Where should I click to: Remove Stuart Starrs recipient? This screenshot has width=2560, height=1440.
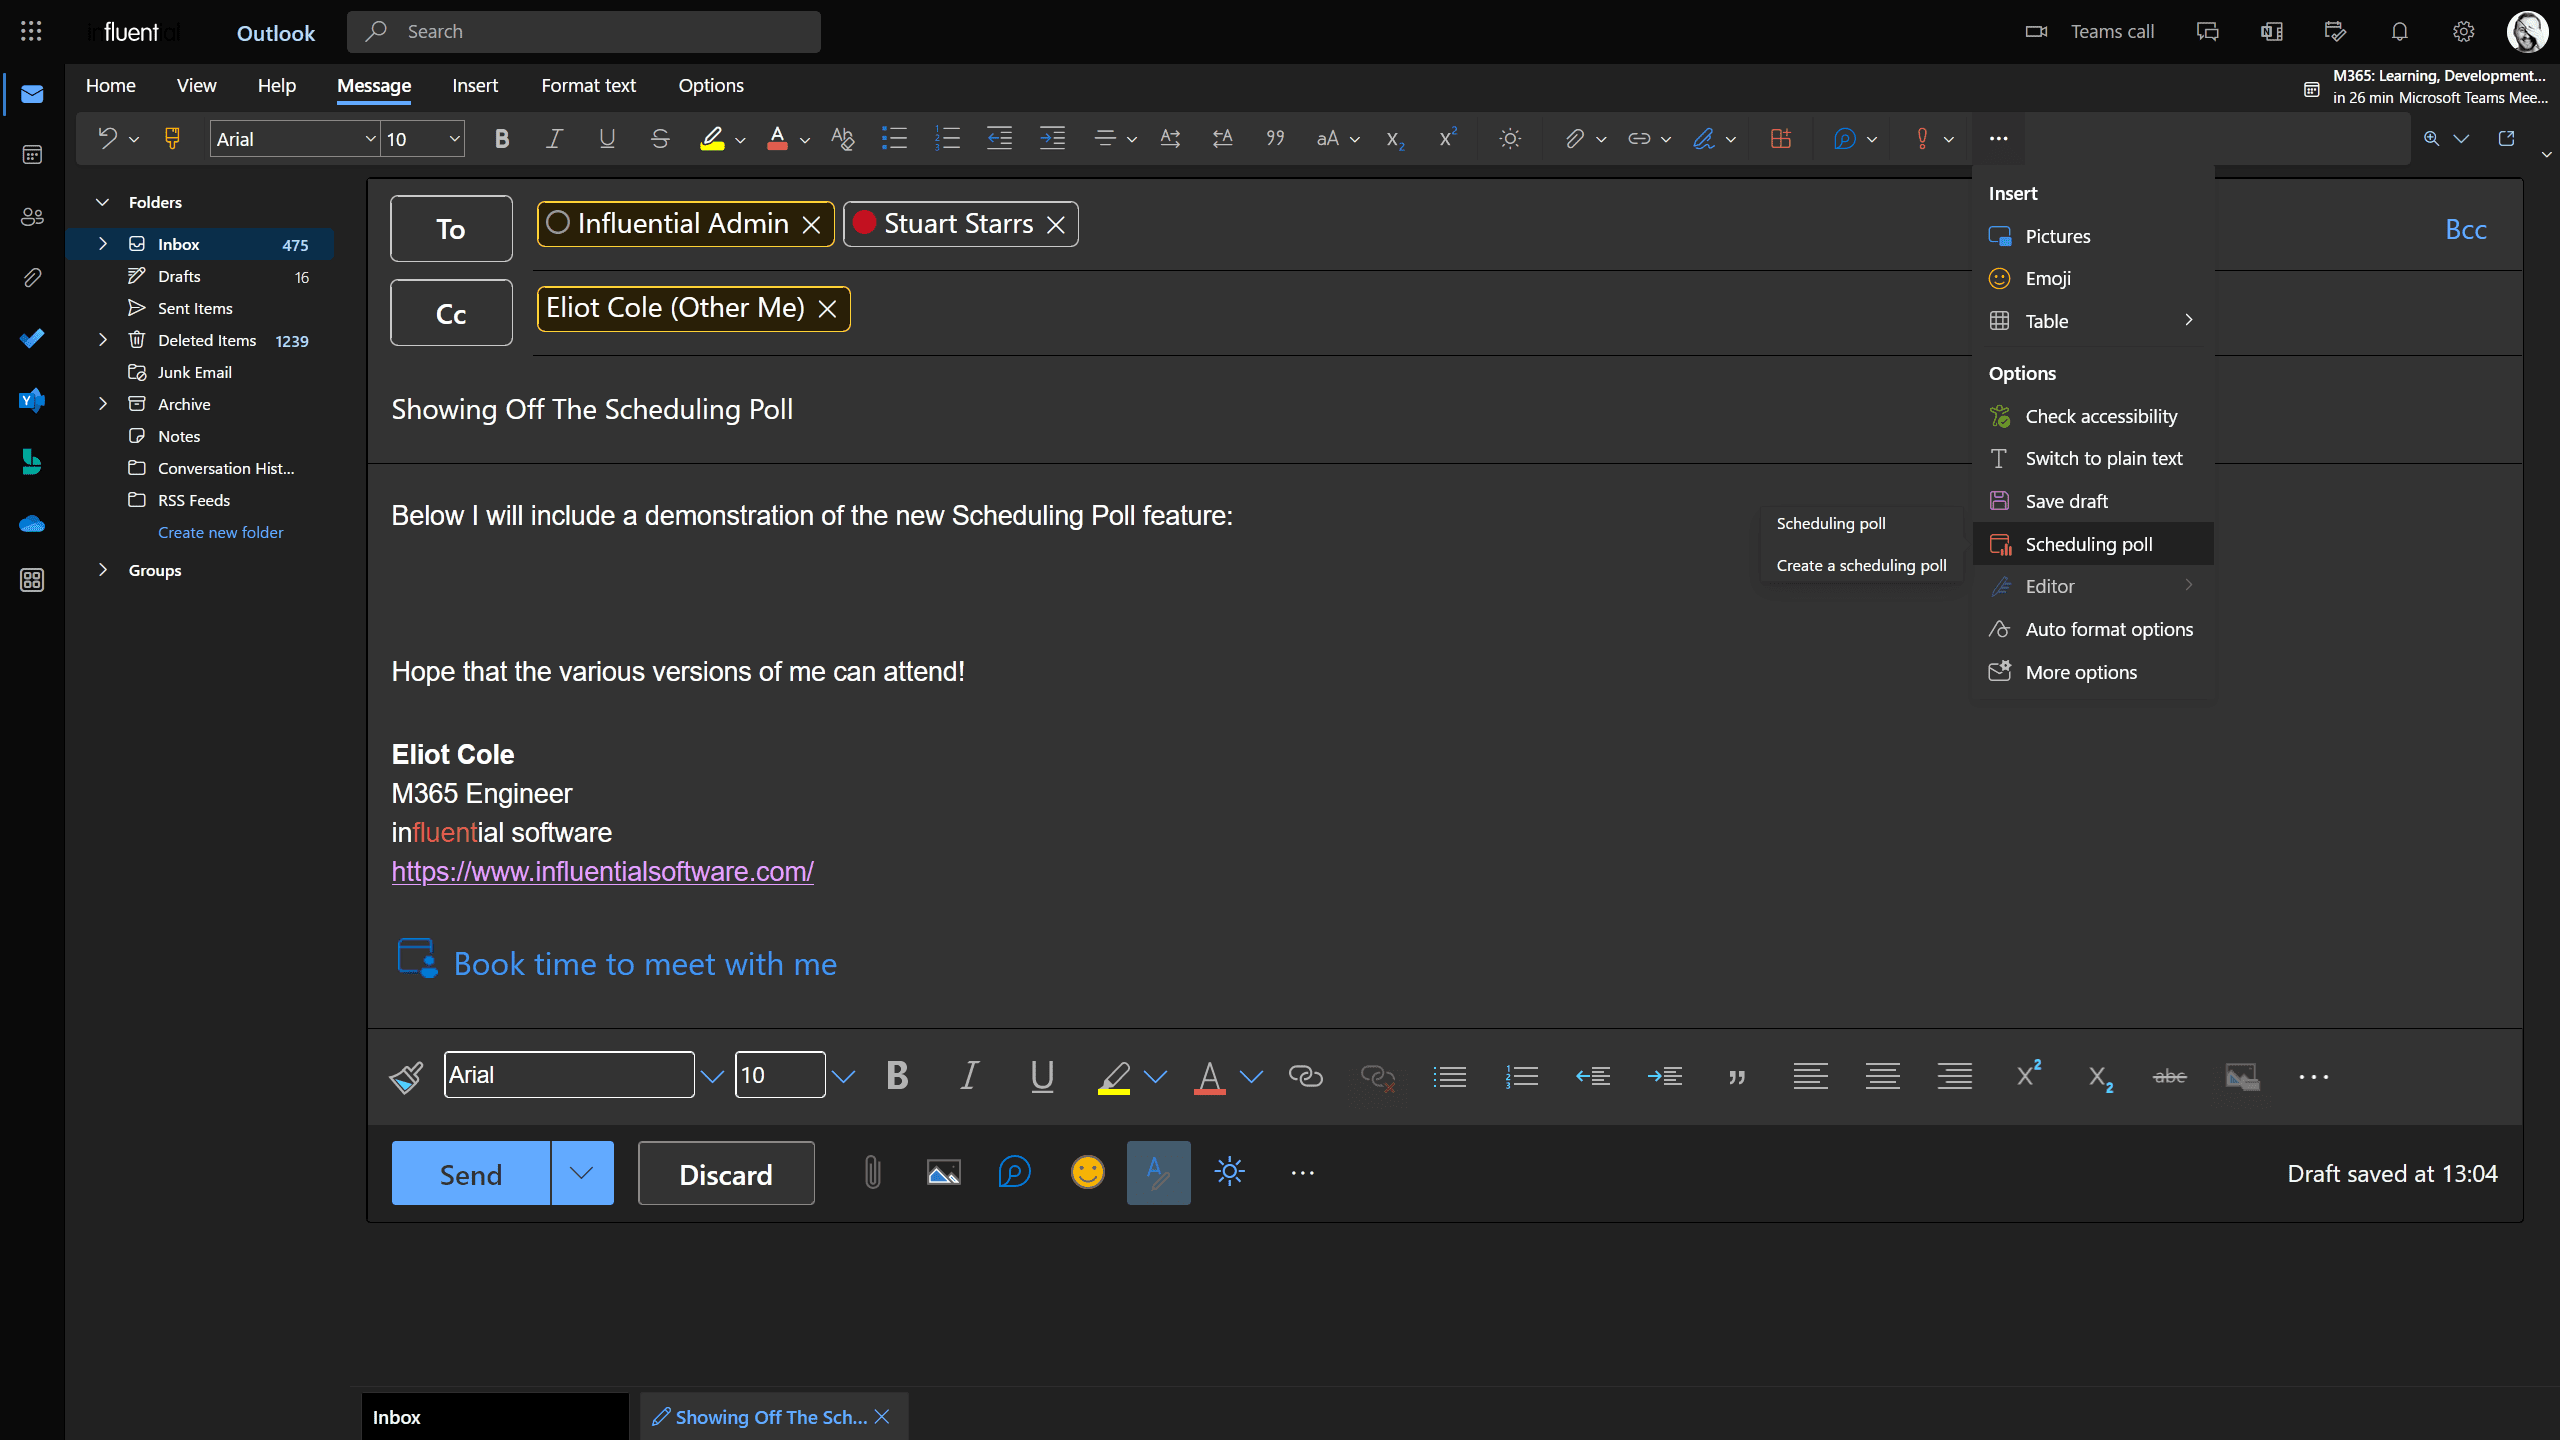click(x=1056, y=225)
